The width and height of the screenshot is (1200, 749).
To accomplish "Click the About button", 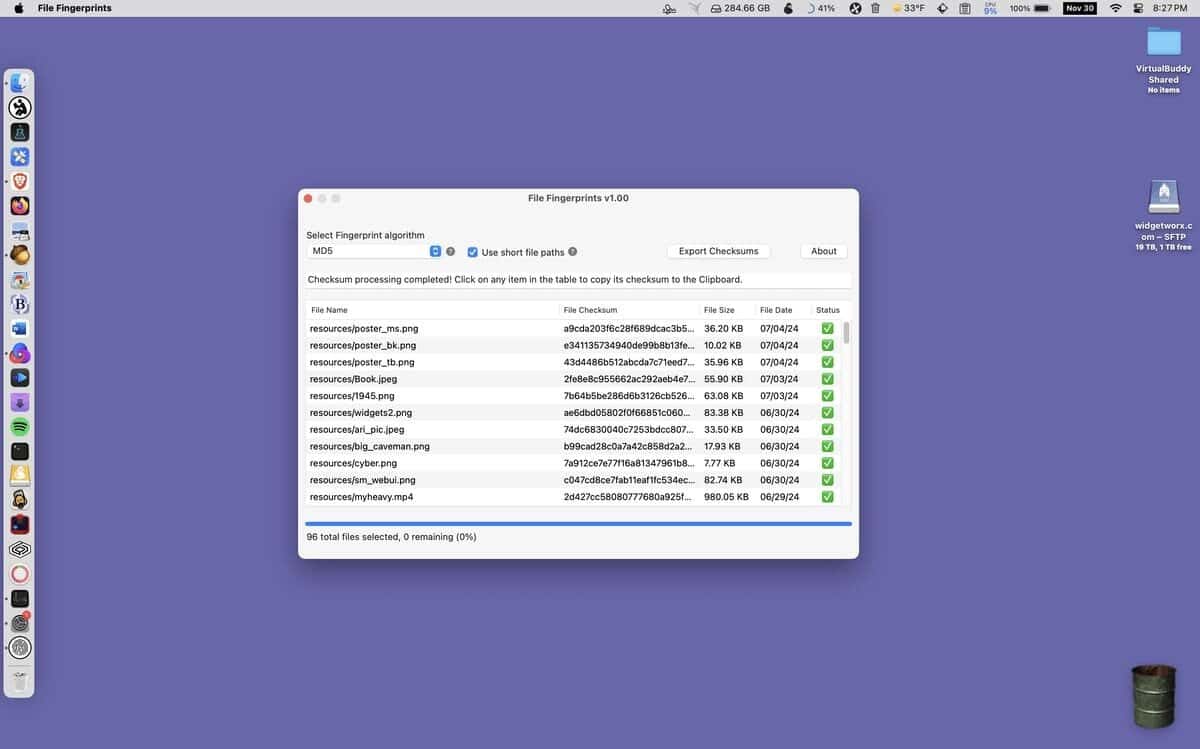I will 824,251.
